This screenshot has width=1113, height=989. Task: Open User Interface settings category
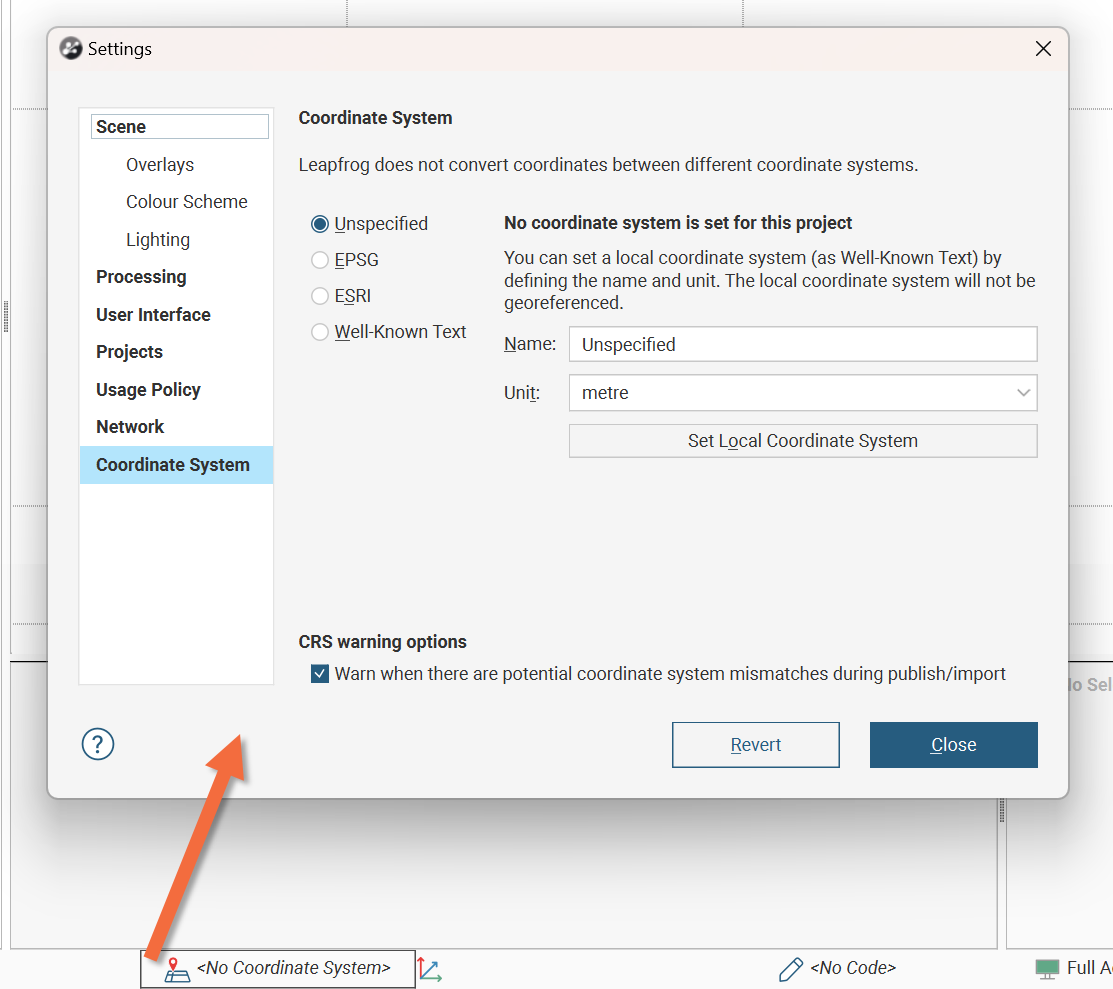pyautogui.click(x=153, y=315)
